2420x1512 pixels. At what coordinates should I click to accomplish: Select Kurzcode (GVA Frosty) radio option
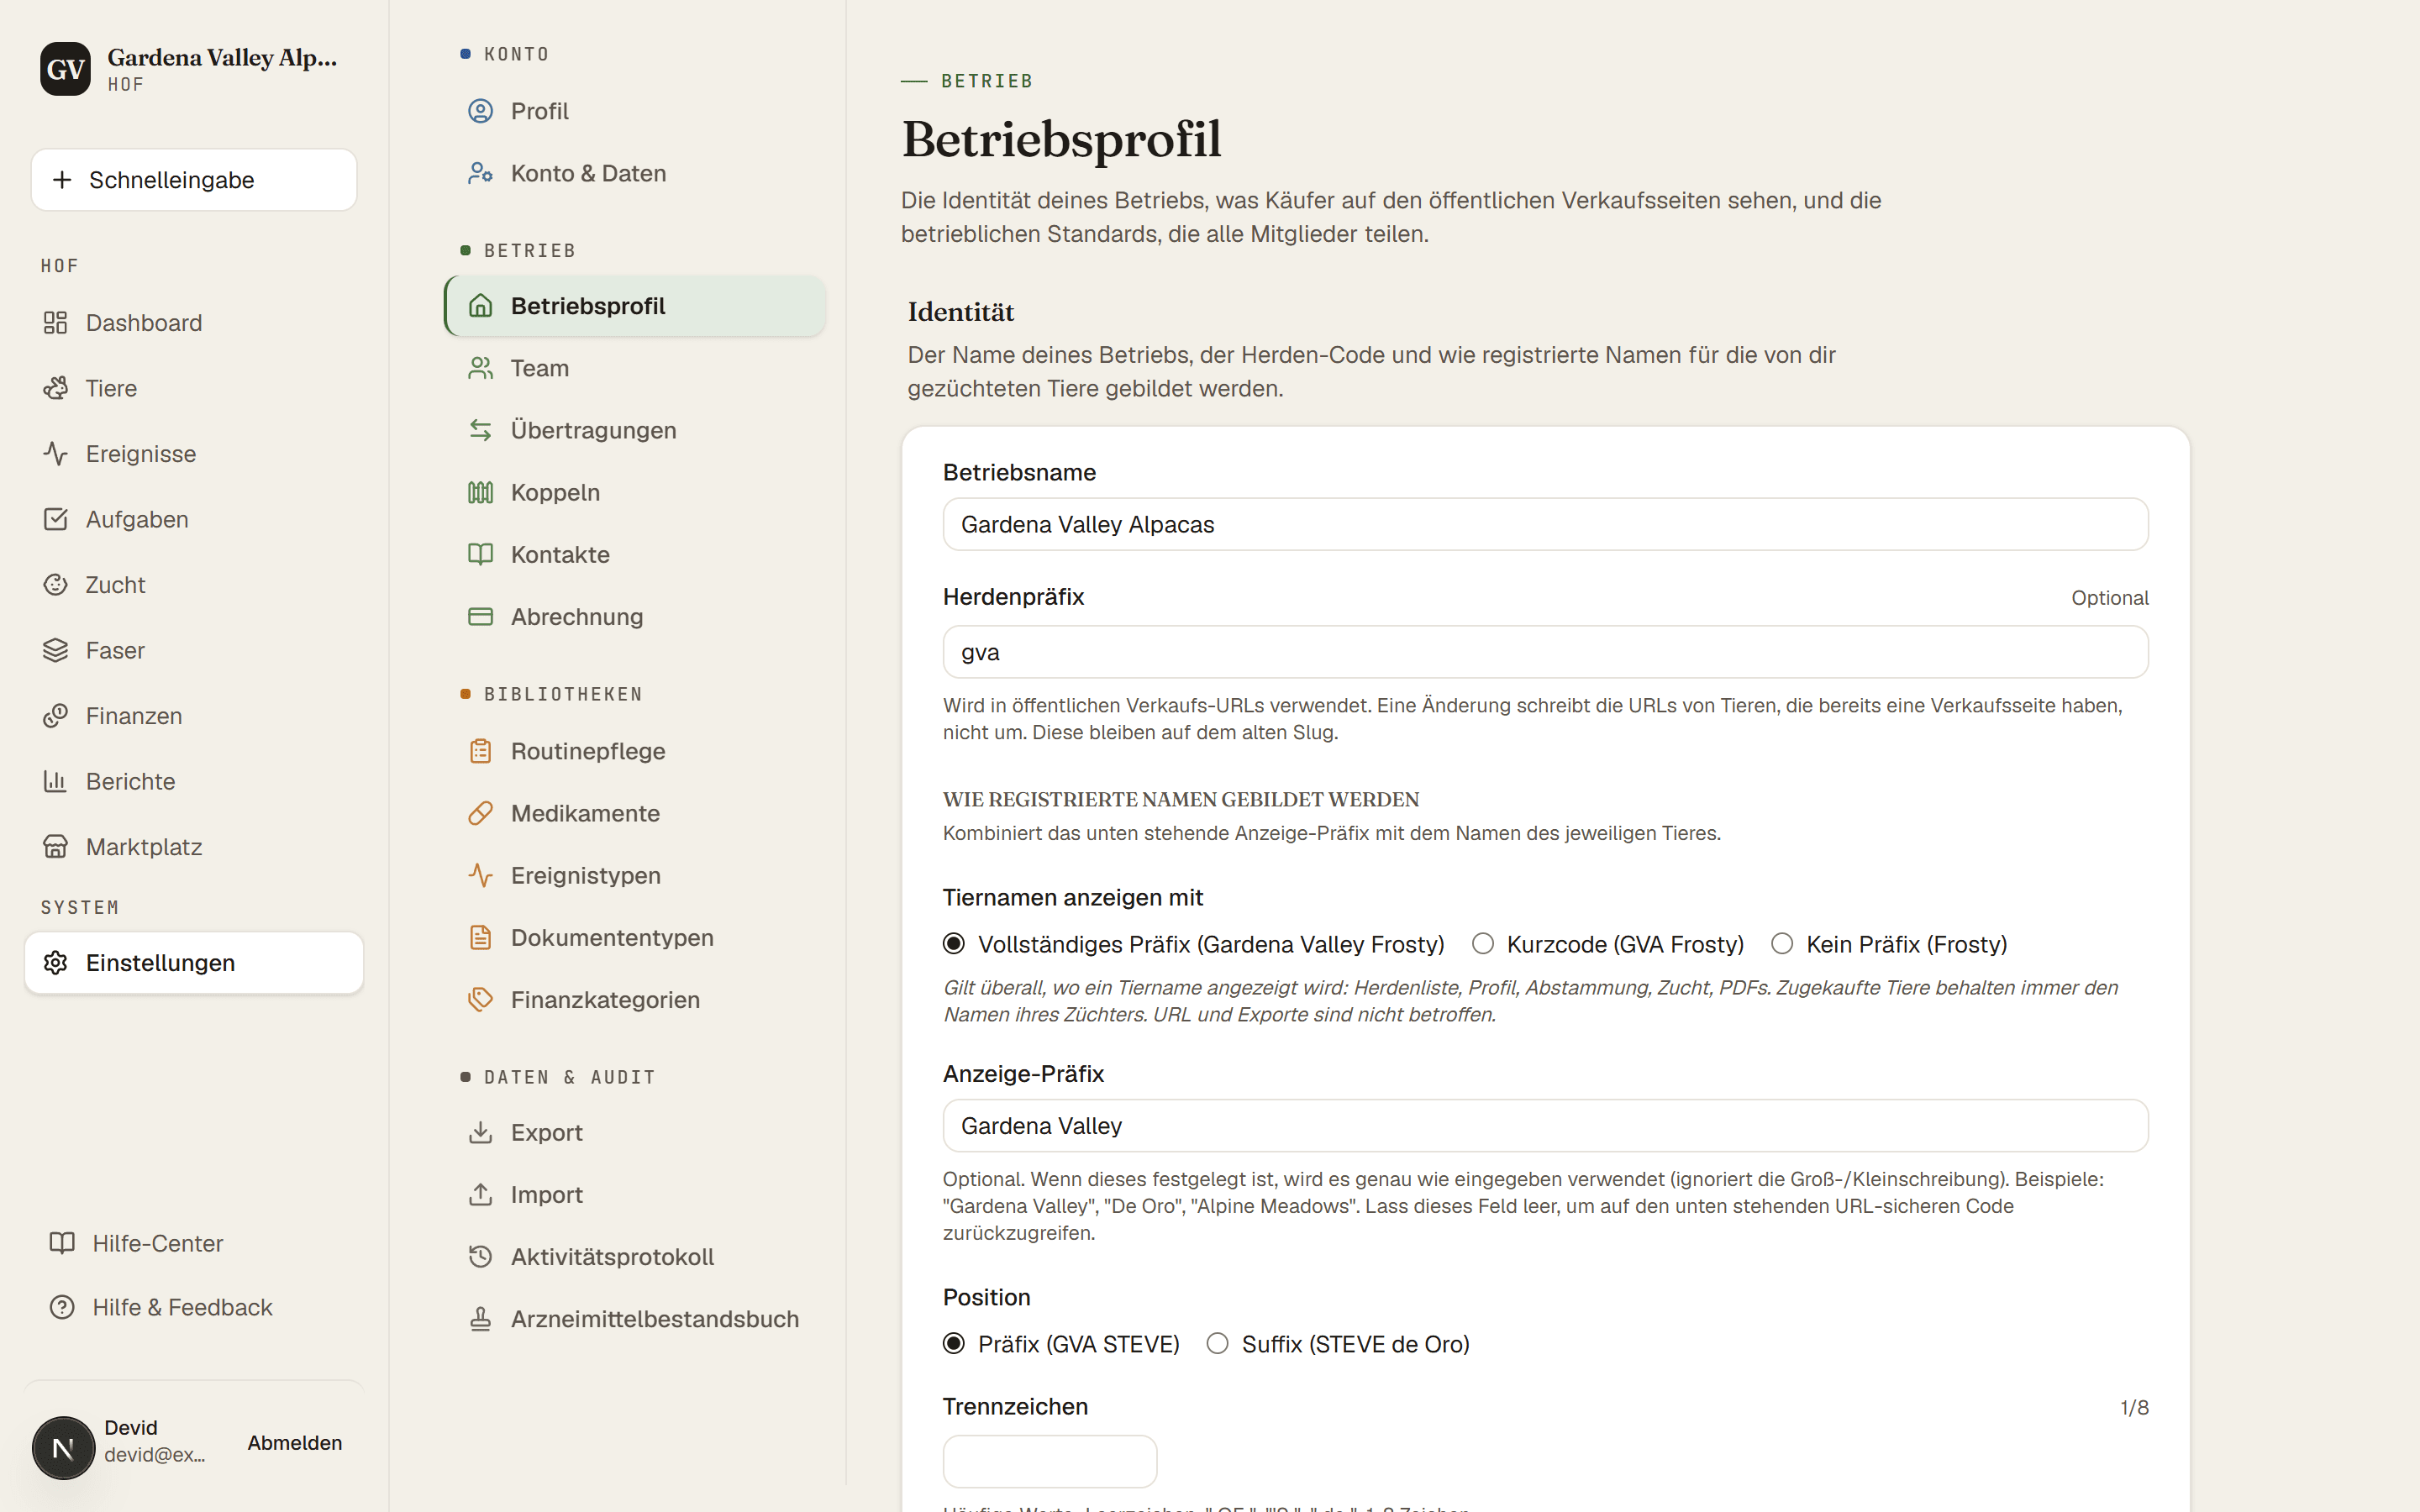point(1483,944)
